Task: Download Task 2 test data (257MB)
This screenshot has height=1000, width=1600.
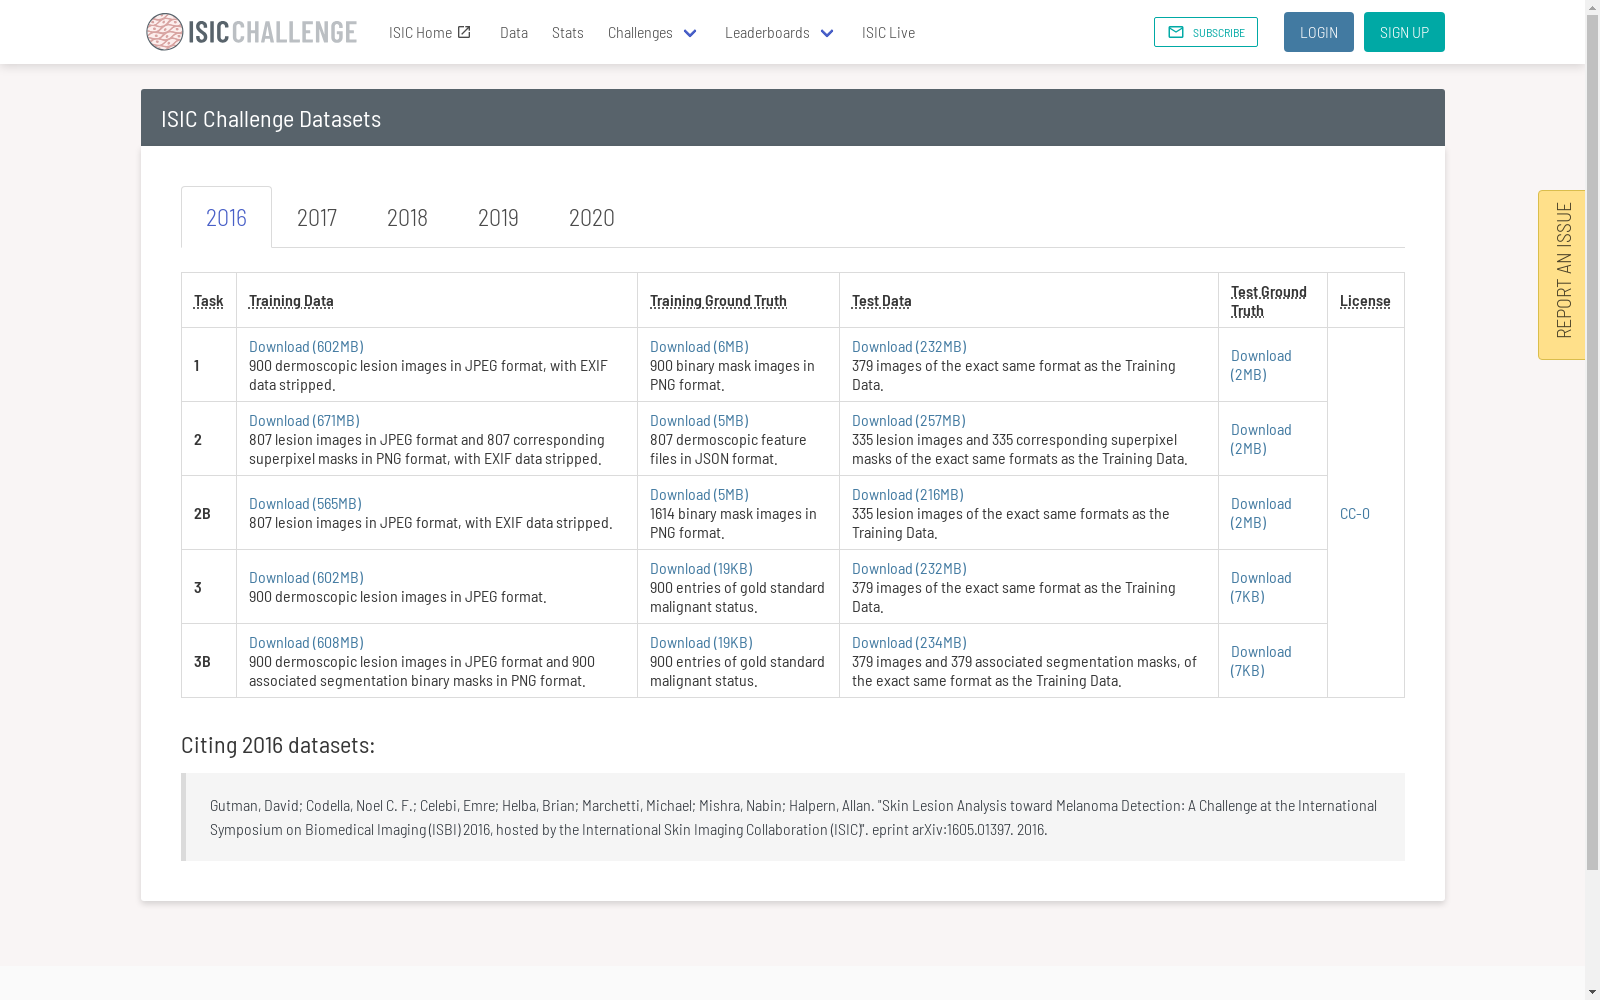Action: pos(908,420)
